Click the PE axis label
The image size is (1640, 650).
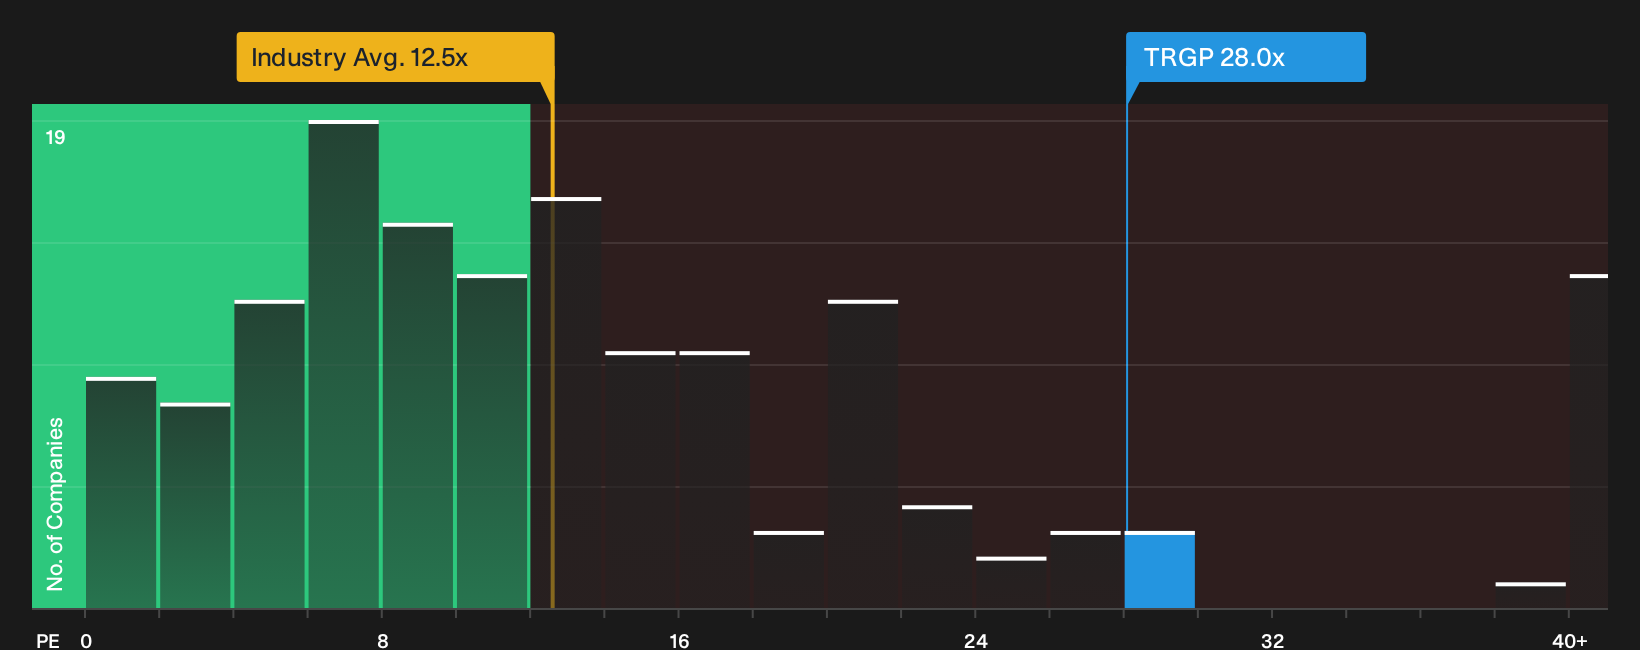pos(48,641)
